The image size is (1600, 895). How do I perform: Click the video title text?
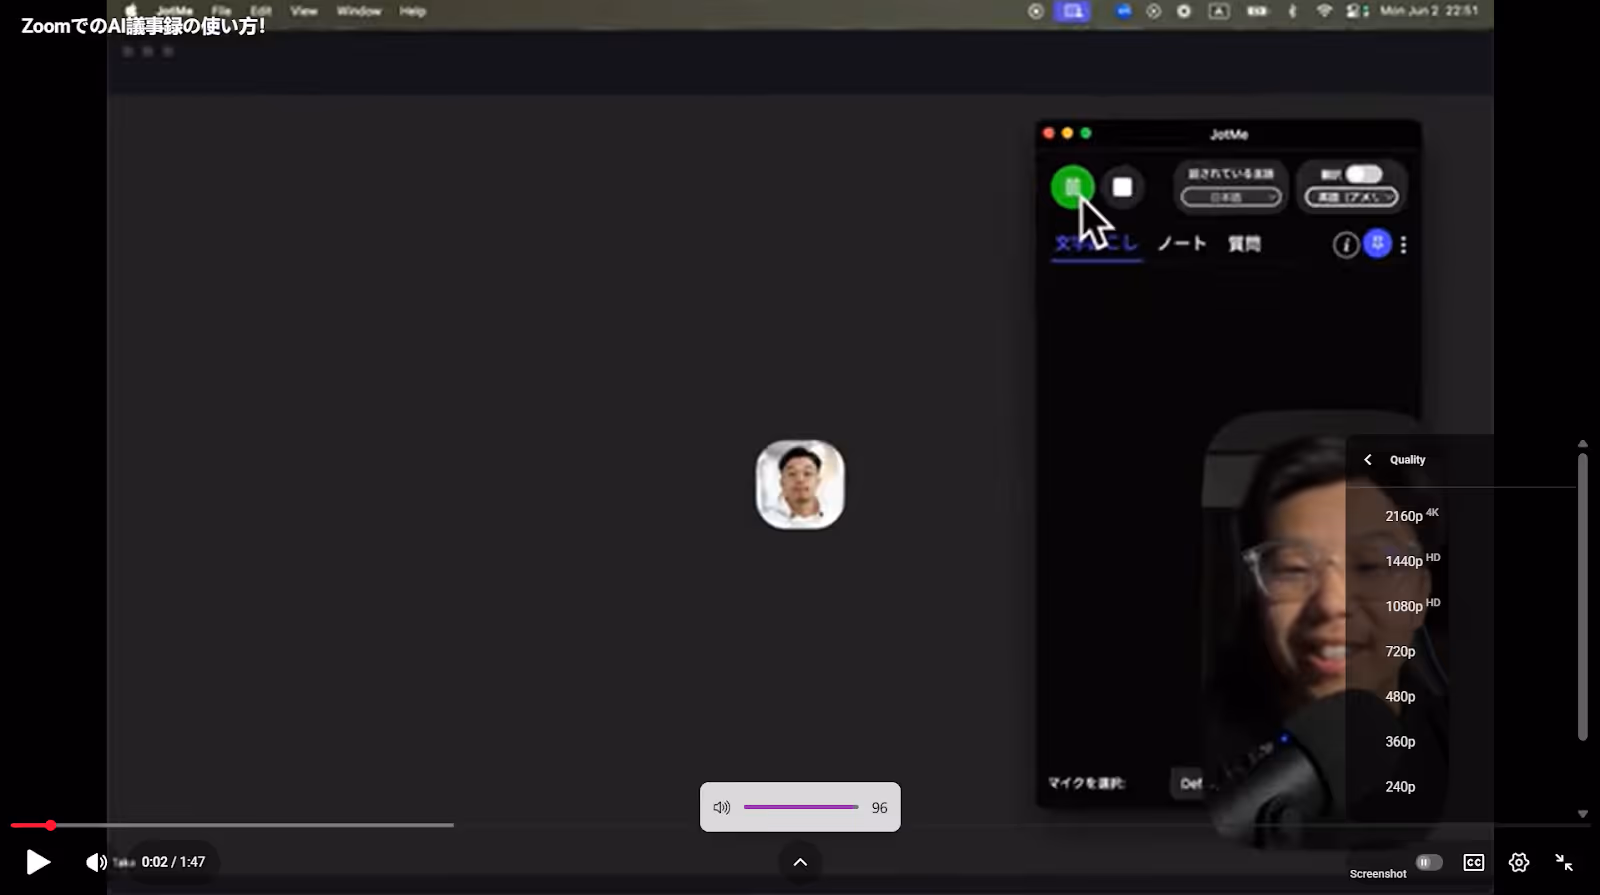(143, 26)
